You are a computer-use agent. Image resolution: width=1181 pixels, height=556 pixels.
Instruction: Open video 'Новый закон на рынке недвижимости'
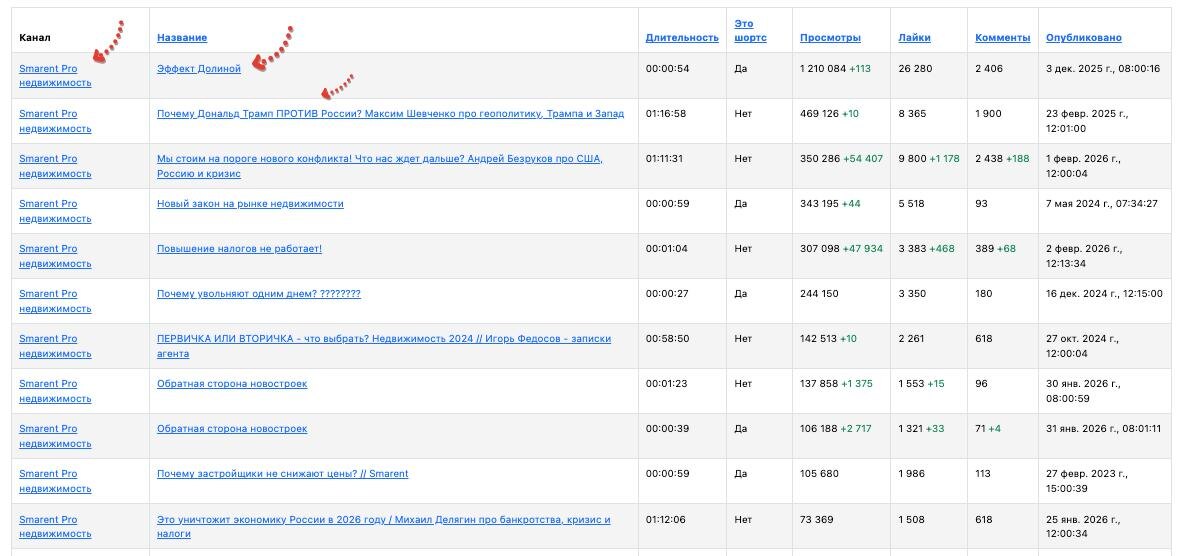(250, 203)
